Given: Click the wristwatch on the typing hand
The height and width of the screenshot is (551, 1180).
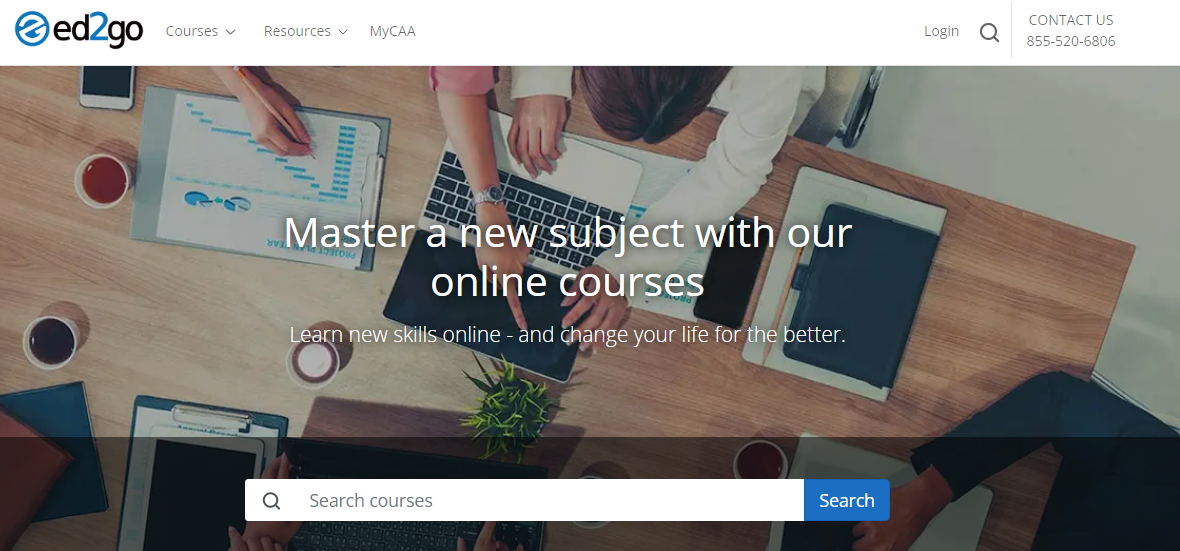Looking at the screenshot, I should pyautogui.click(x=489, y=195).
